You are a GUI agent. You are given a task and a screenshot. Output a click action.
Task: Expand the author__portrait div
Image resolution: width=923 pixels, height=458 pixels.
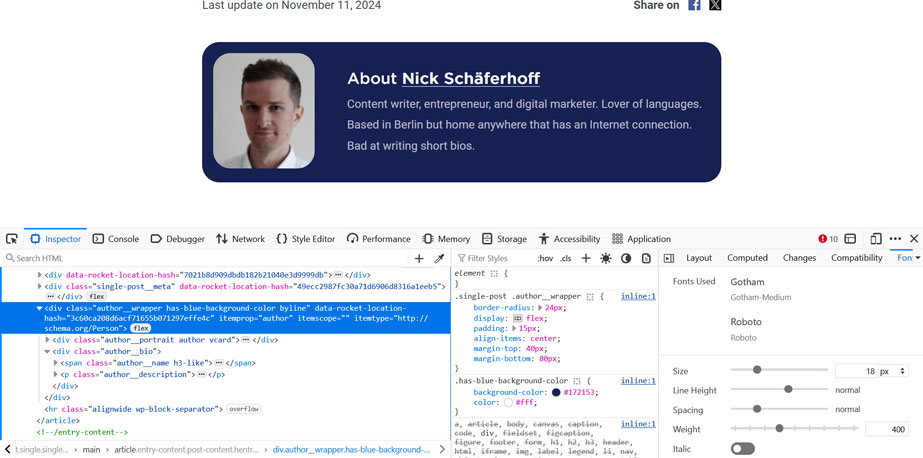pyautogui.click(x=48, y=340)
